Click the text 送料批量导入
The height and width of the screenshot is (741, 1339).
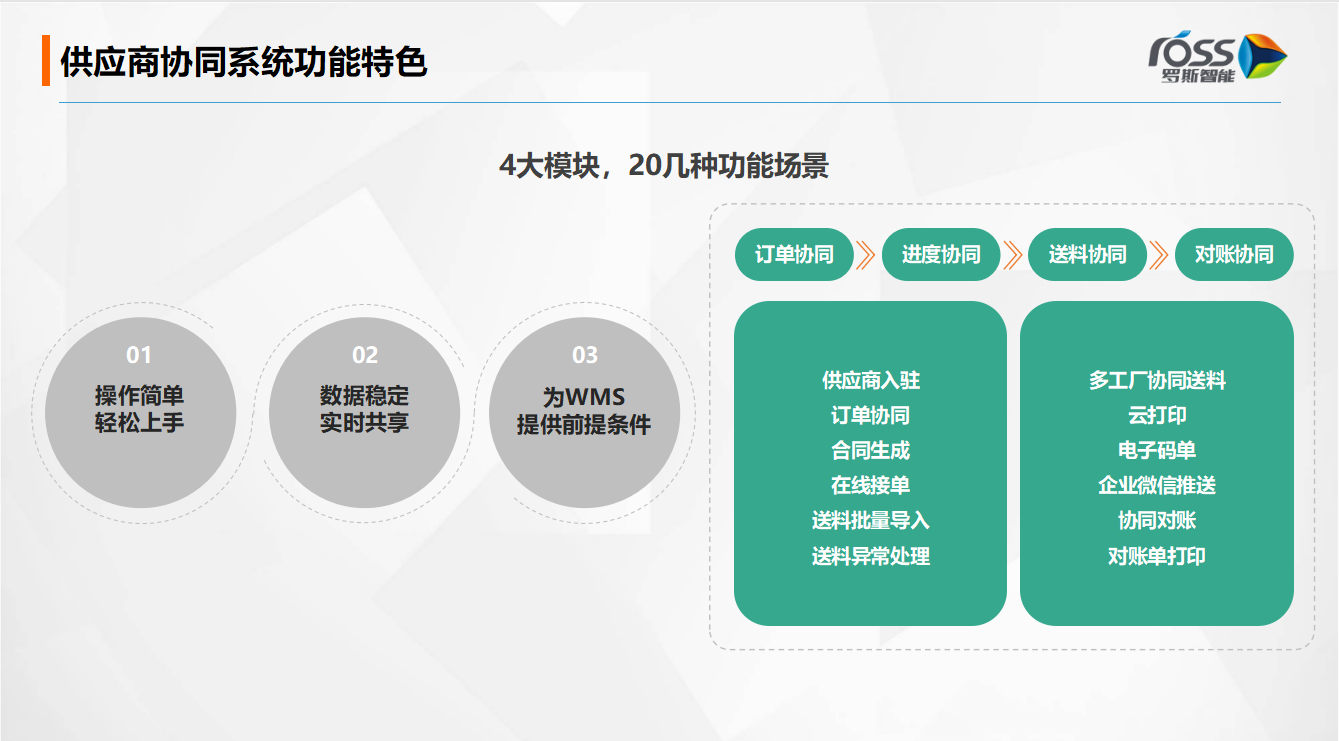(871, 521)
